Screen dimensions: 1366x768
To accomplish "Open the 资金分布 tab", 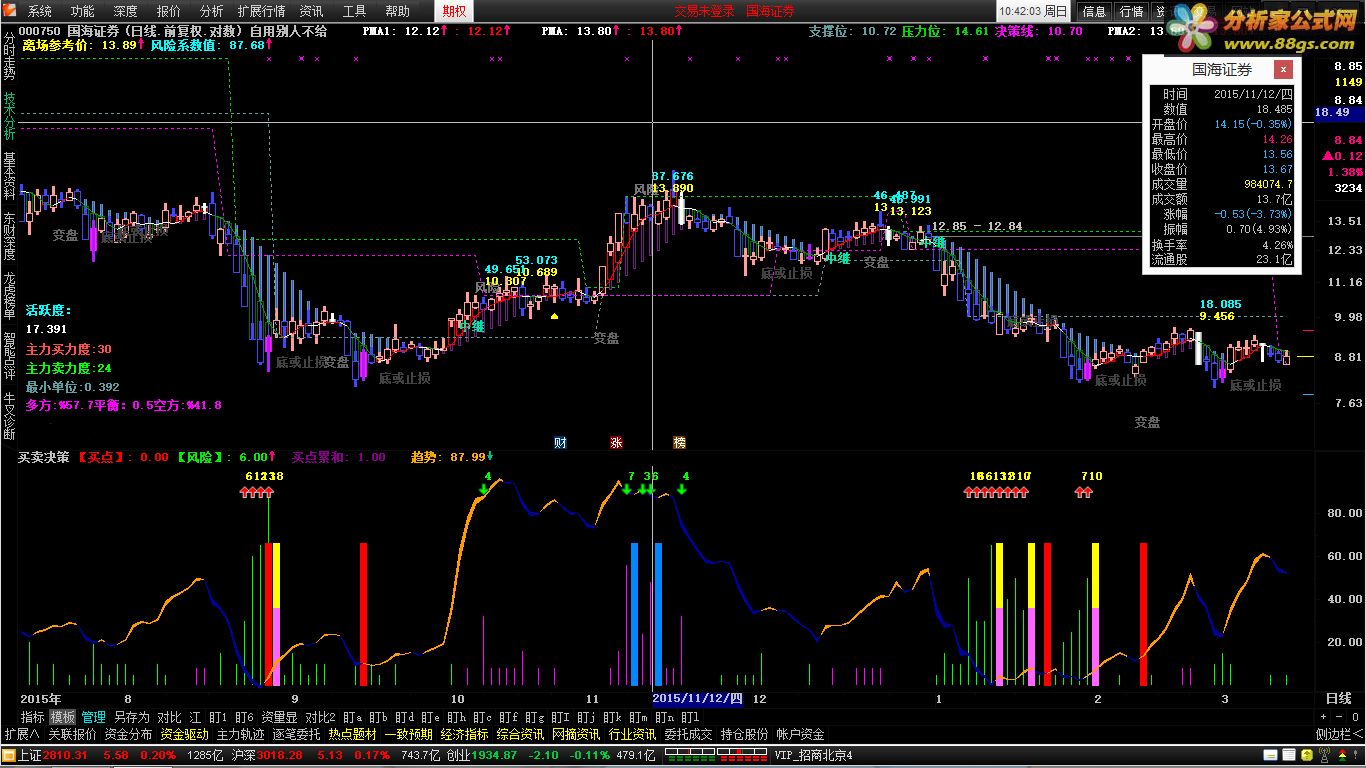I will (129, 734).
